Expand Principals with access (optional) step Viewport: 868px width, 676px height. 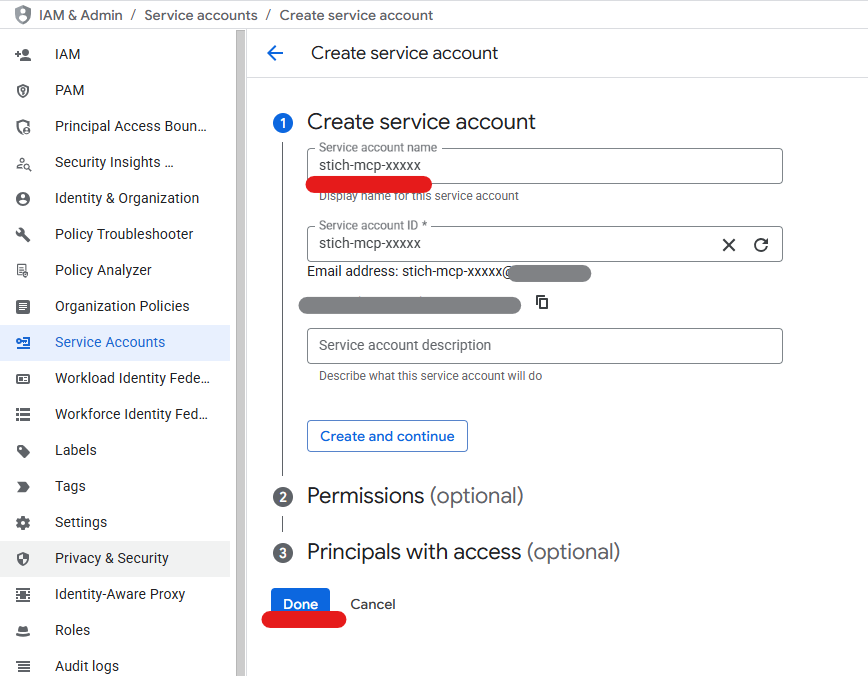click(x=463, y=552)
